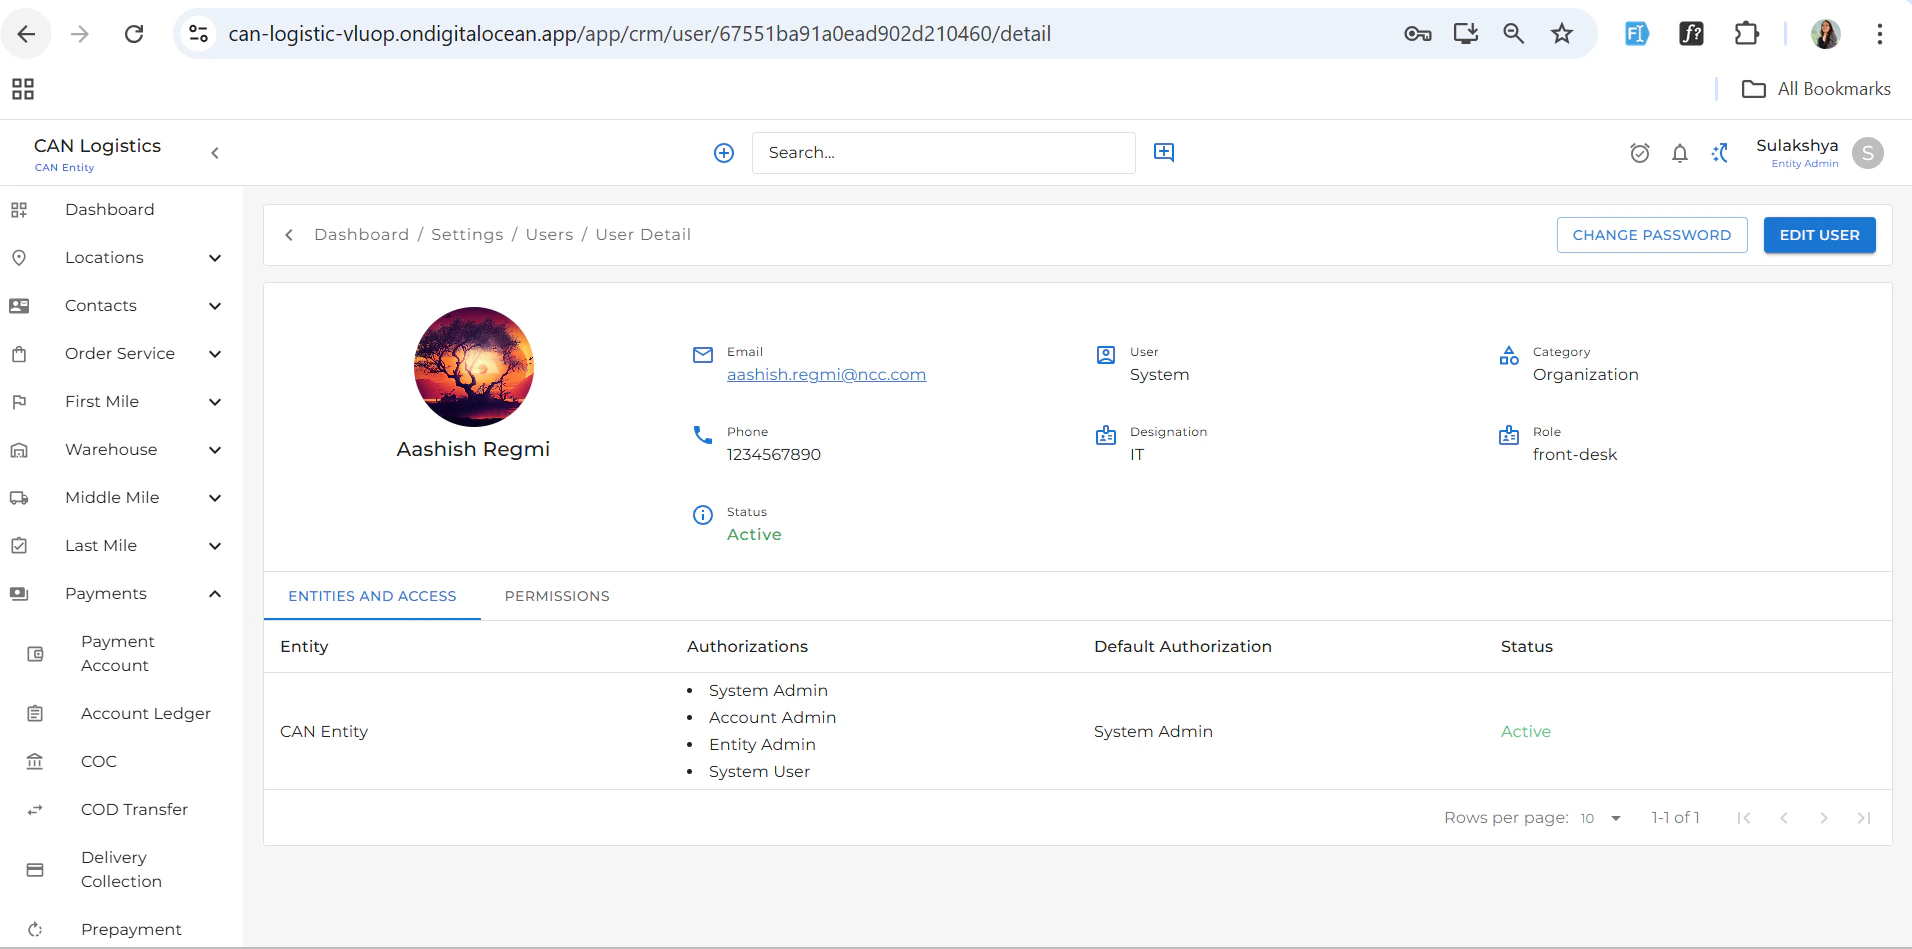Viewport: 1912px width, 949px height.
Task: Expand the Last Mile menu
Action: click(x=215, y=546)
